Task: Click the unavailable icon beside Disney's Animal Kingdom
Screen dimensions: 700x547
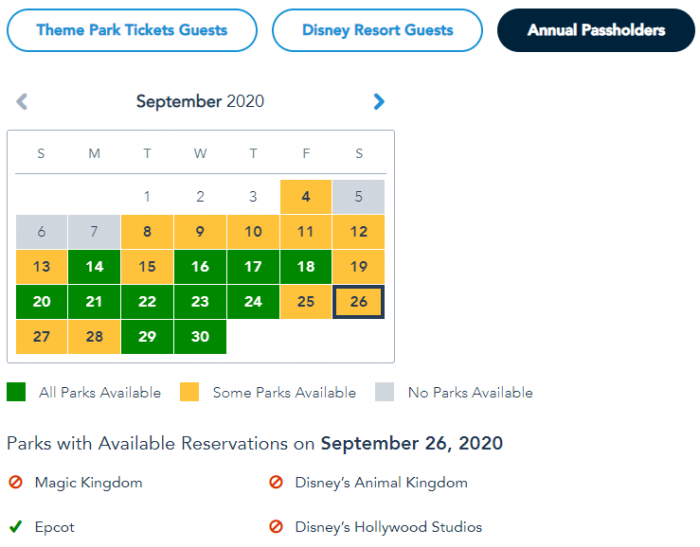Action: [276, 483]
